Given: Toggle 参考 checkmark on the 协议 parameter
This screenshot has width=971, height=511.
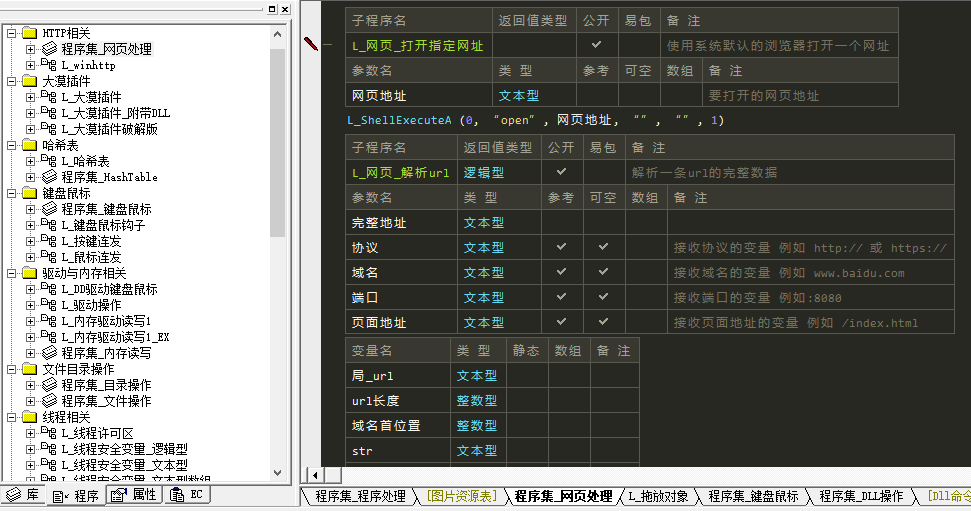Looking at the screenshot, I should tap(562, 247).
